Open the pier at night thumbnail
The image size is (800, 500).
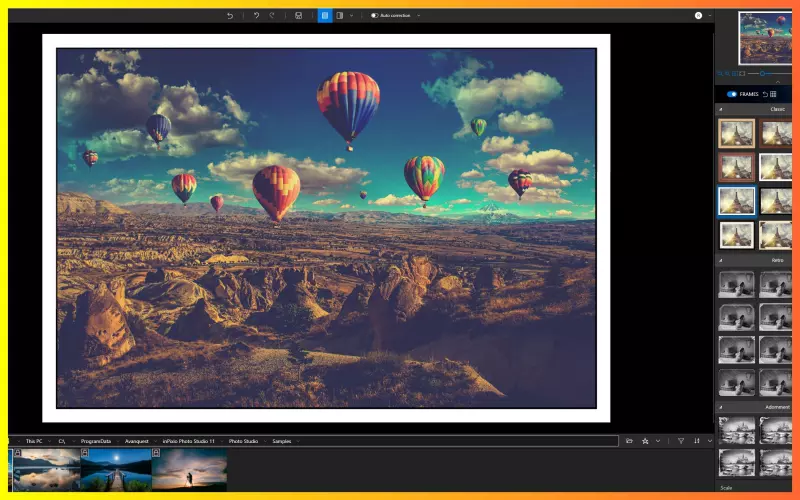point(116,469)
